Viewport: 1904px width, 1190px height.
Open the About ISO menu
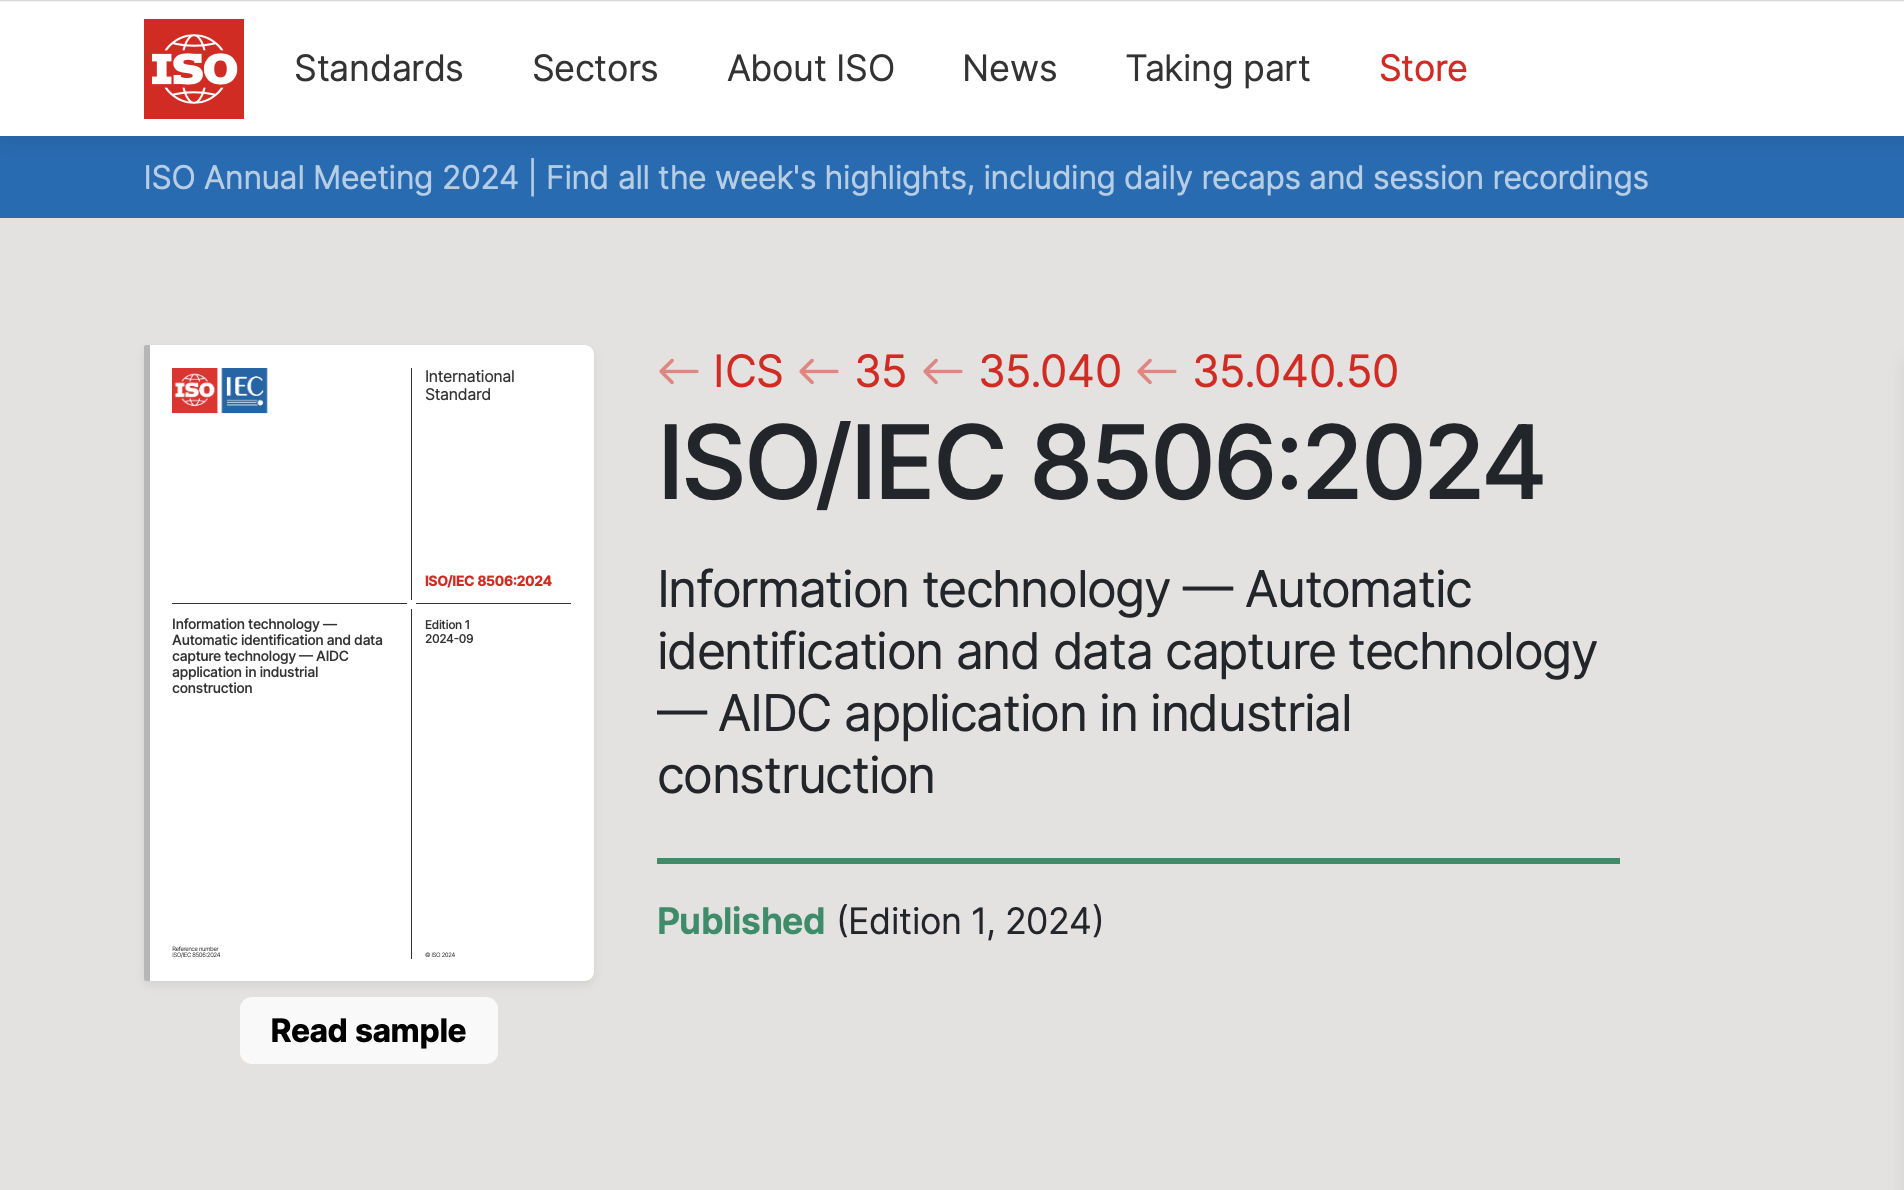(810, 69)
